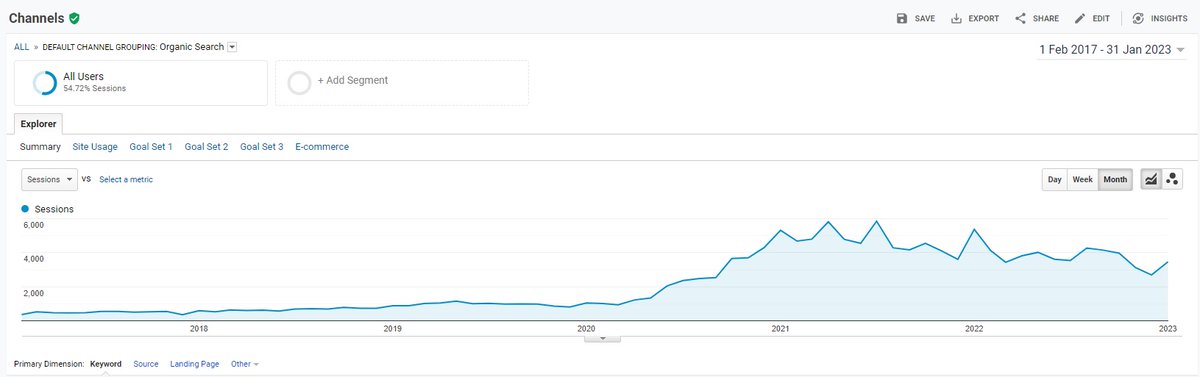Image resolution: width=1200 pixels, height=377 pixels.
Task: Expand the Other primary dimension dropdown
Action: [244, 364]
